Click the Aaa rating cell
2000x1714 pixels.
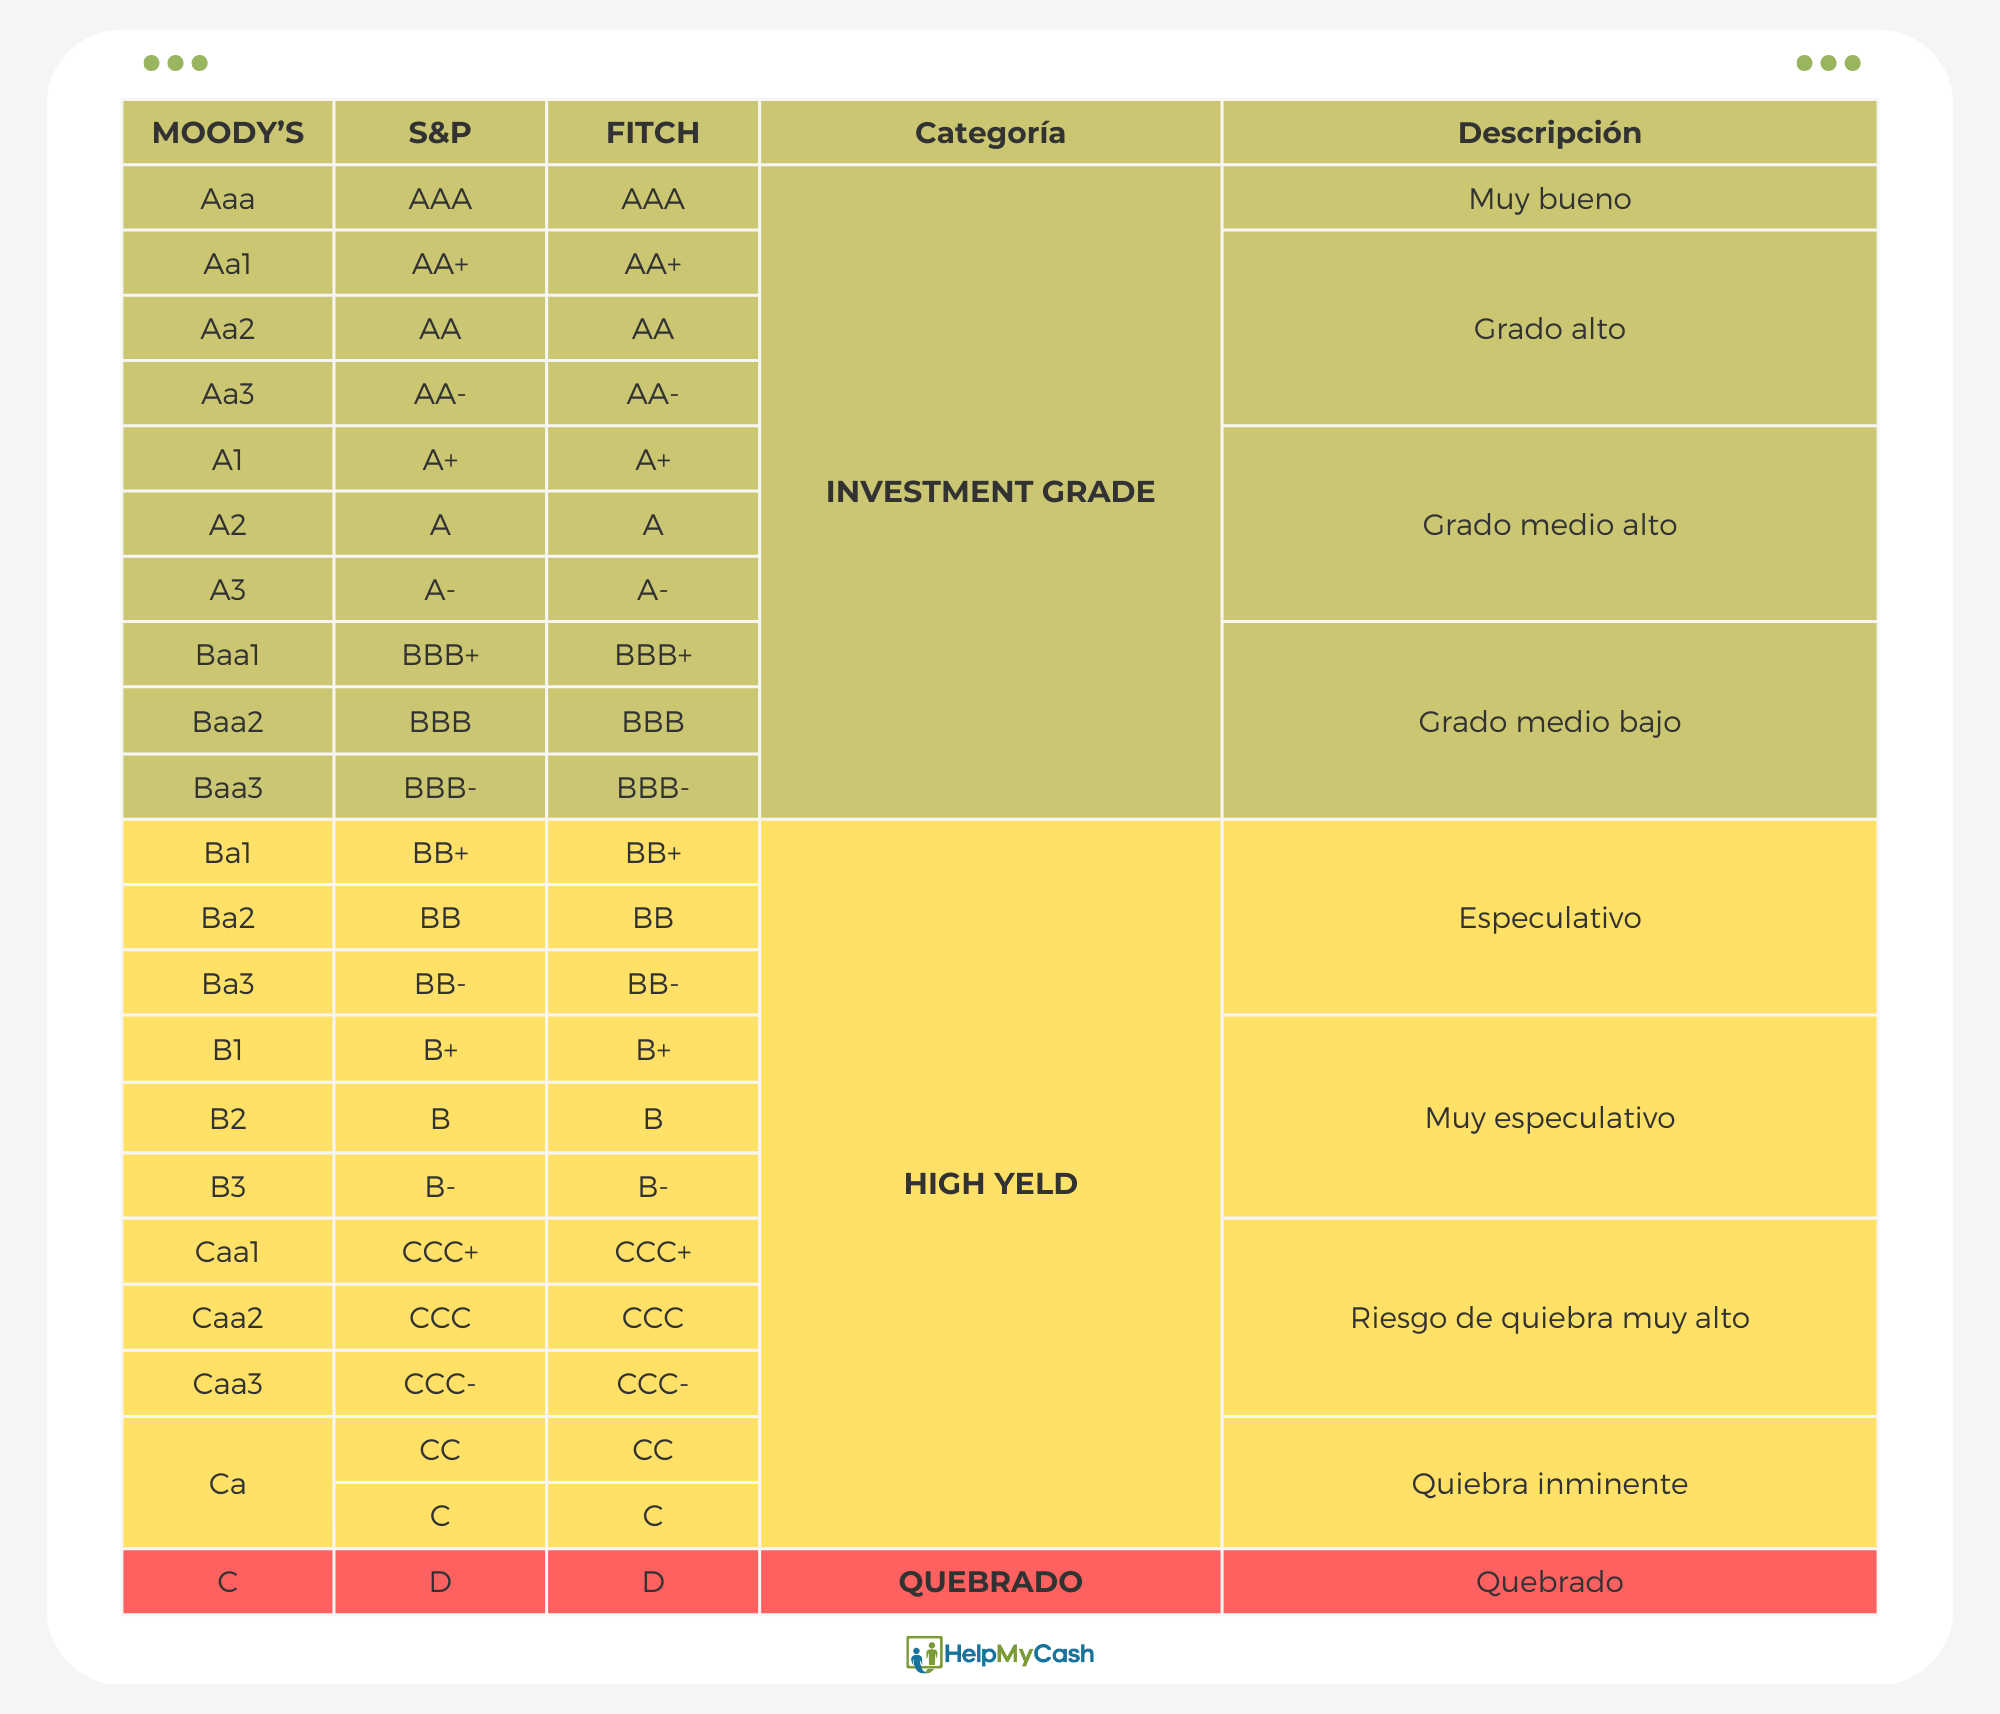coord(228,198)
